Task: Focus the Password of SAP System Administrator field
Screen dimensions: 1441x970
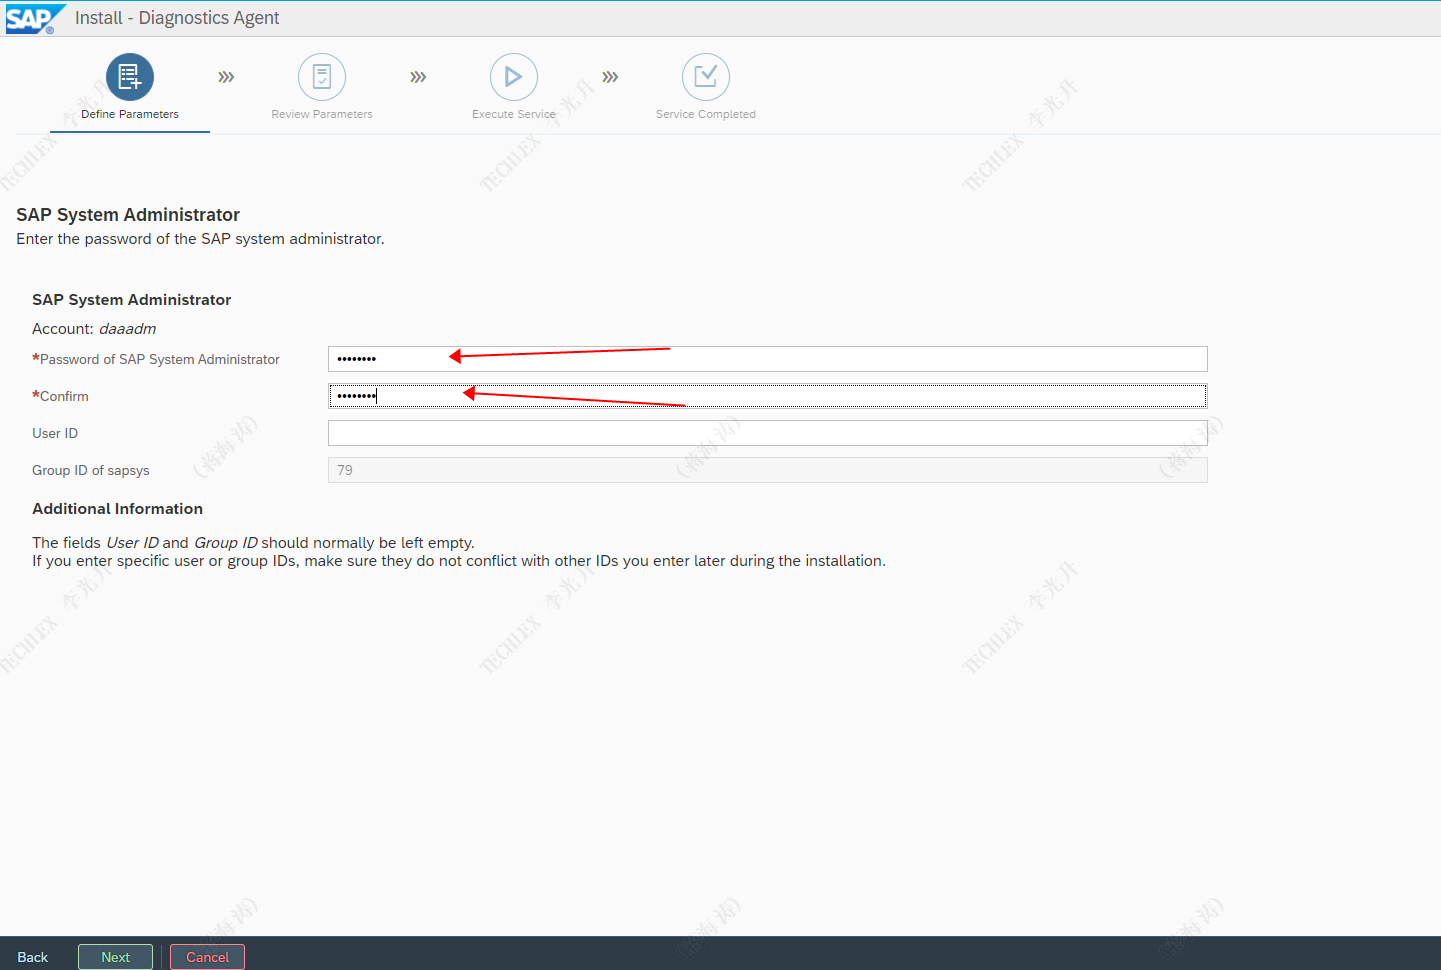Action: click(768, 359)
